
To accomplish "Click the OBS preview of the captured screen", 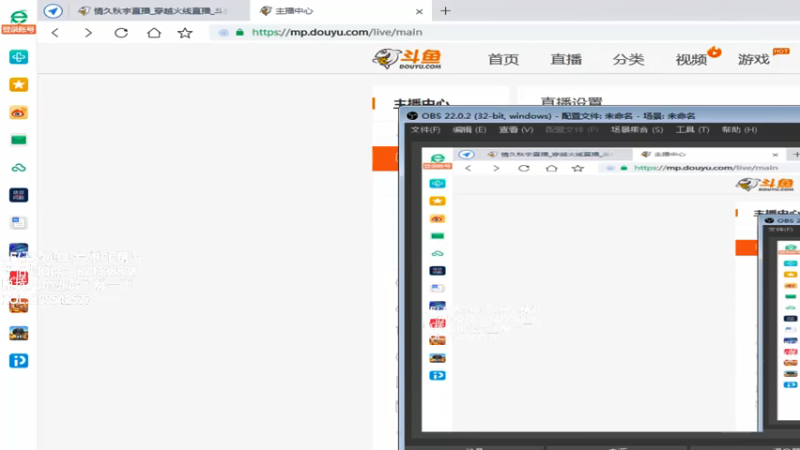I will (611, 289).
